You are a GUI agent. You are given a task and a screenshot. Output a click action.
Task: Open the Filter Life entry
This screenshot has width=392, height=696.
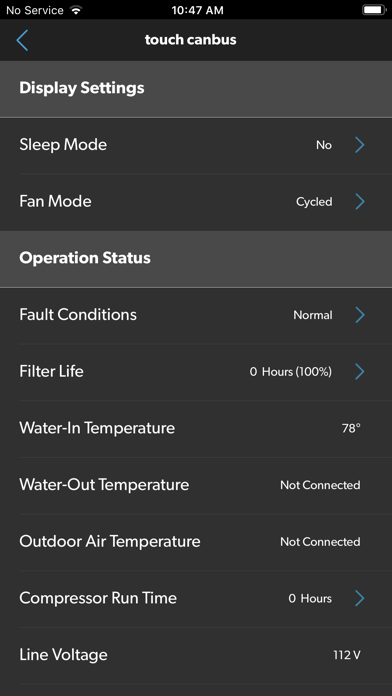point(196,372)
